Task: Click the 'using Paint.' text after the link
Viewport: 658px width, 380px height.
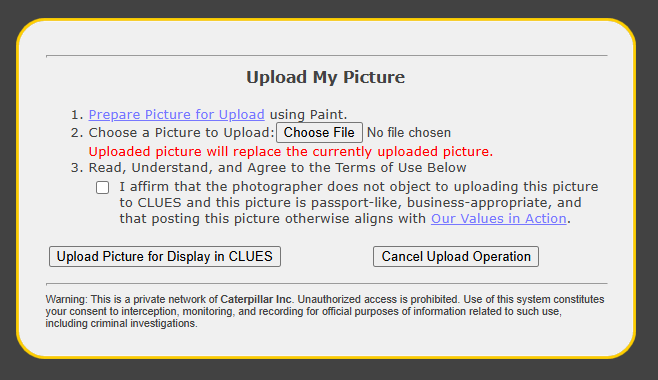Action: point(308,115)
